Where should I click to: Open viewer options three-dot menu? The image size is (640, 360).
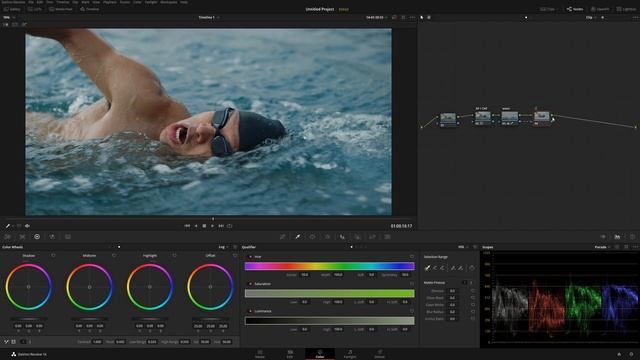click(x=412, y=18)
